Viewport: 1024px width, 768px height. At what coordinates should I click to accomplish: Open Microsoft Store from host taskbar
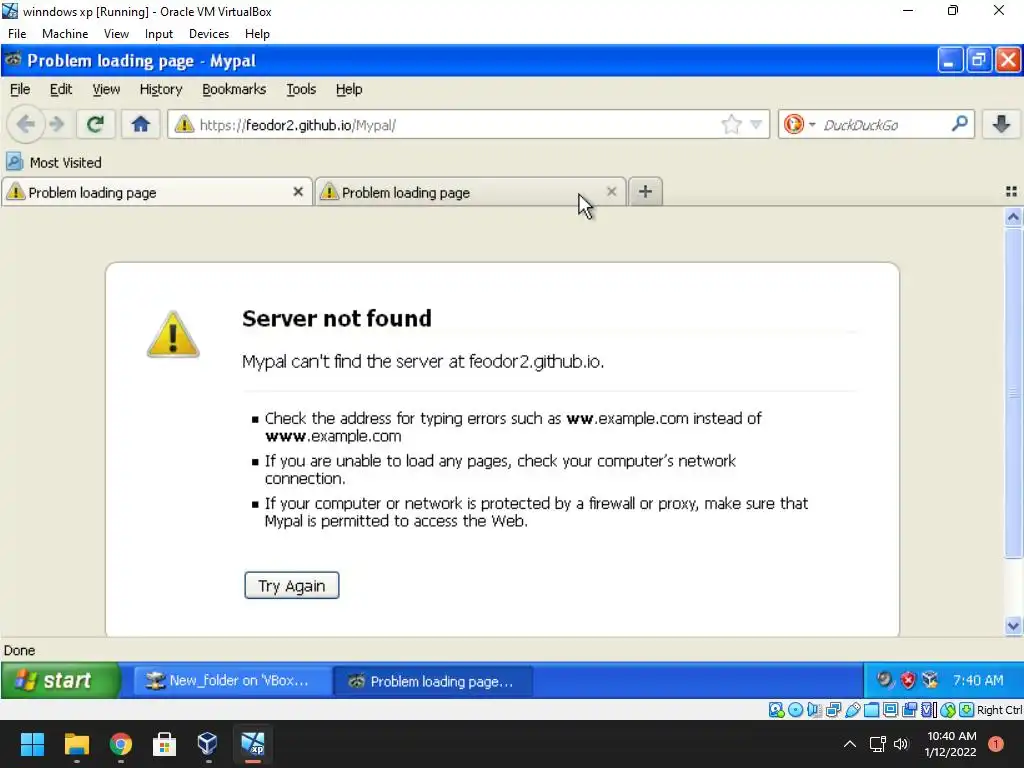164,744
